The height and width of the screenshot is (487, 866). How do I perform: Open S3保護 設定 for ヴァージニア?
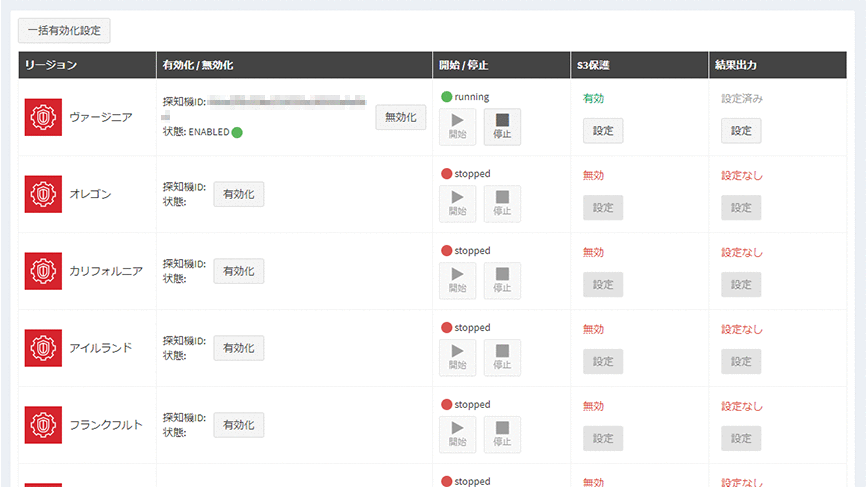tap(602, 131)
